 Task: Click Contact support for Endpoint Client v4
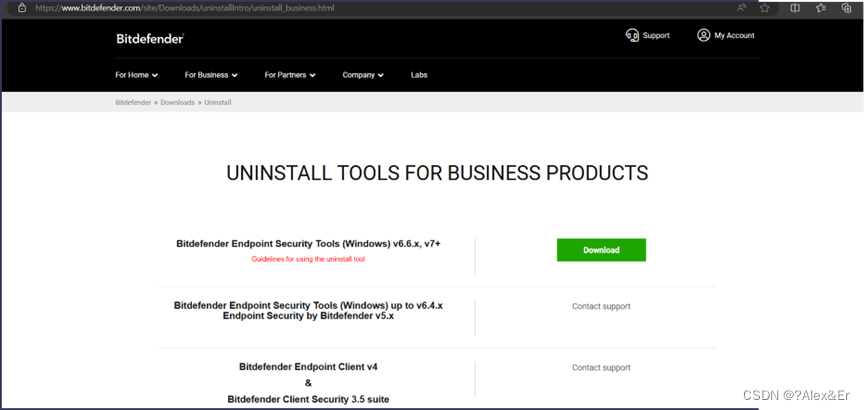[601, 368]
